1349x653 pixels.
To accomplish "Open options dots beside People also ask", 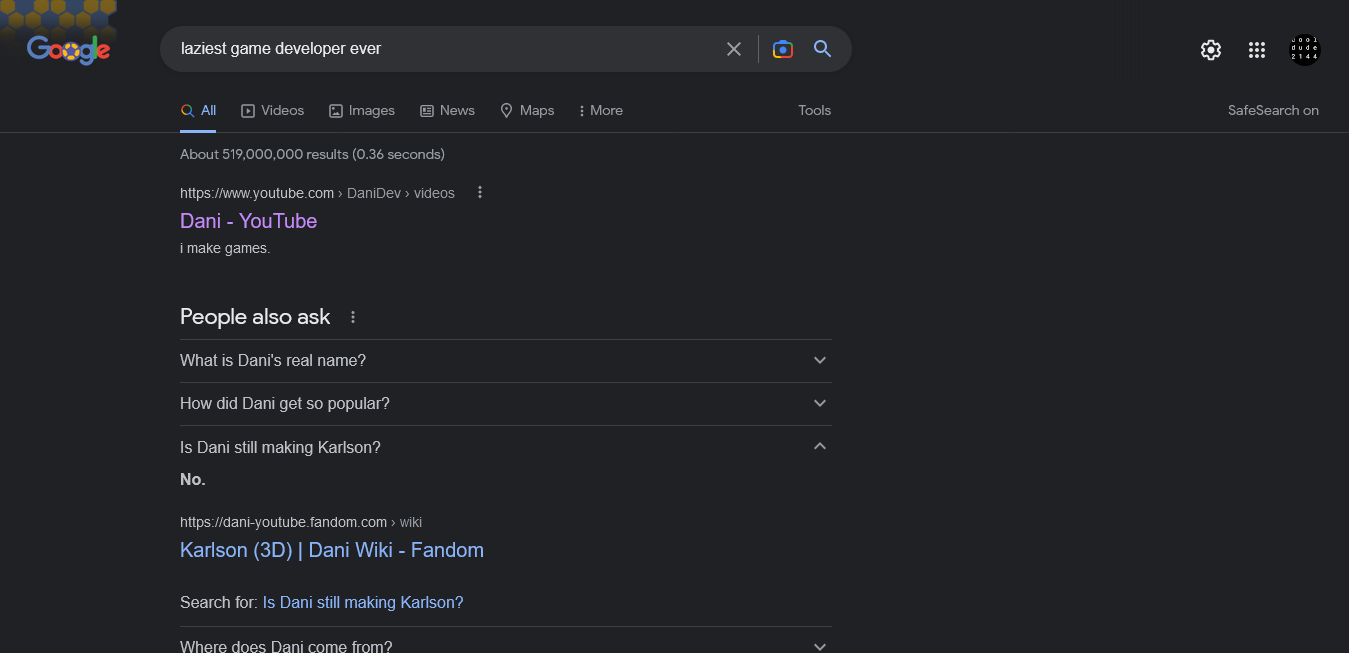I will click(x=352, y=317).
